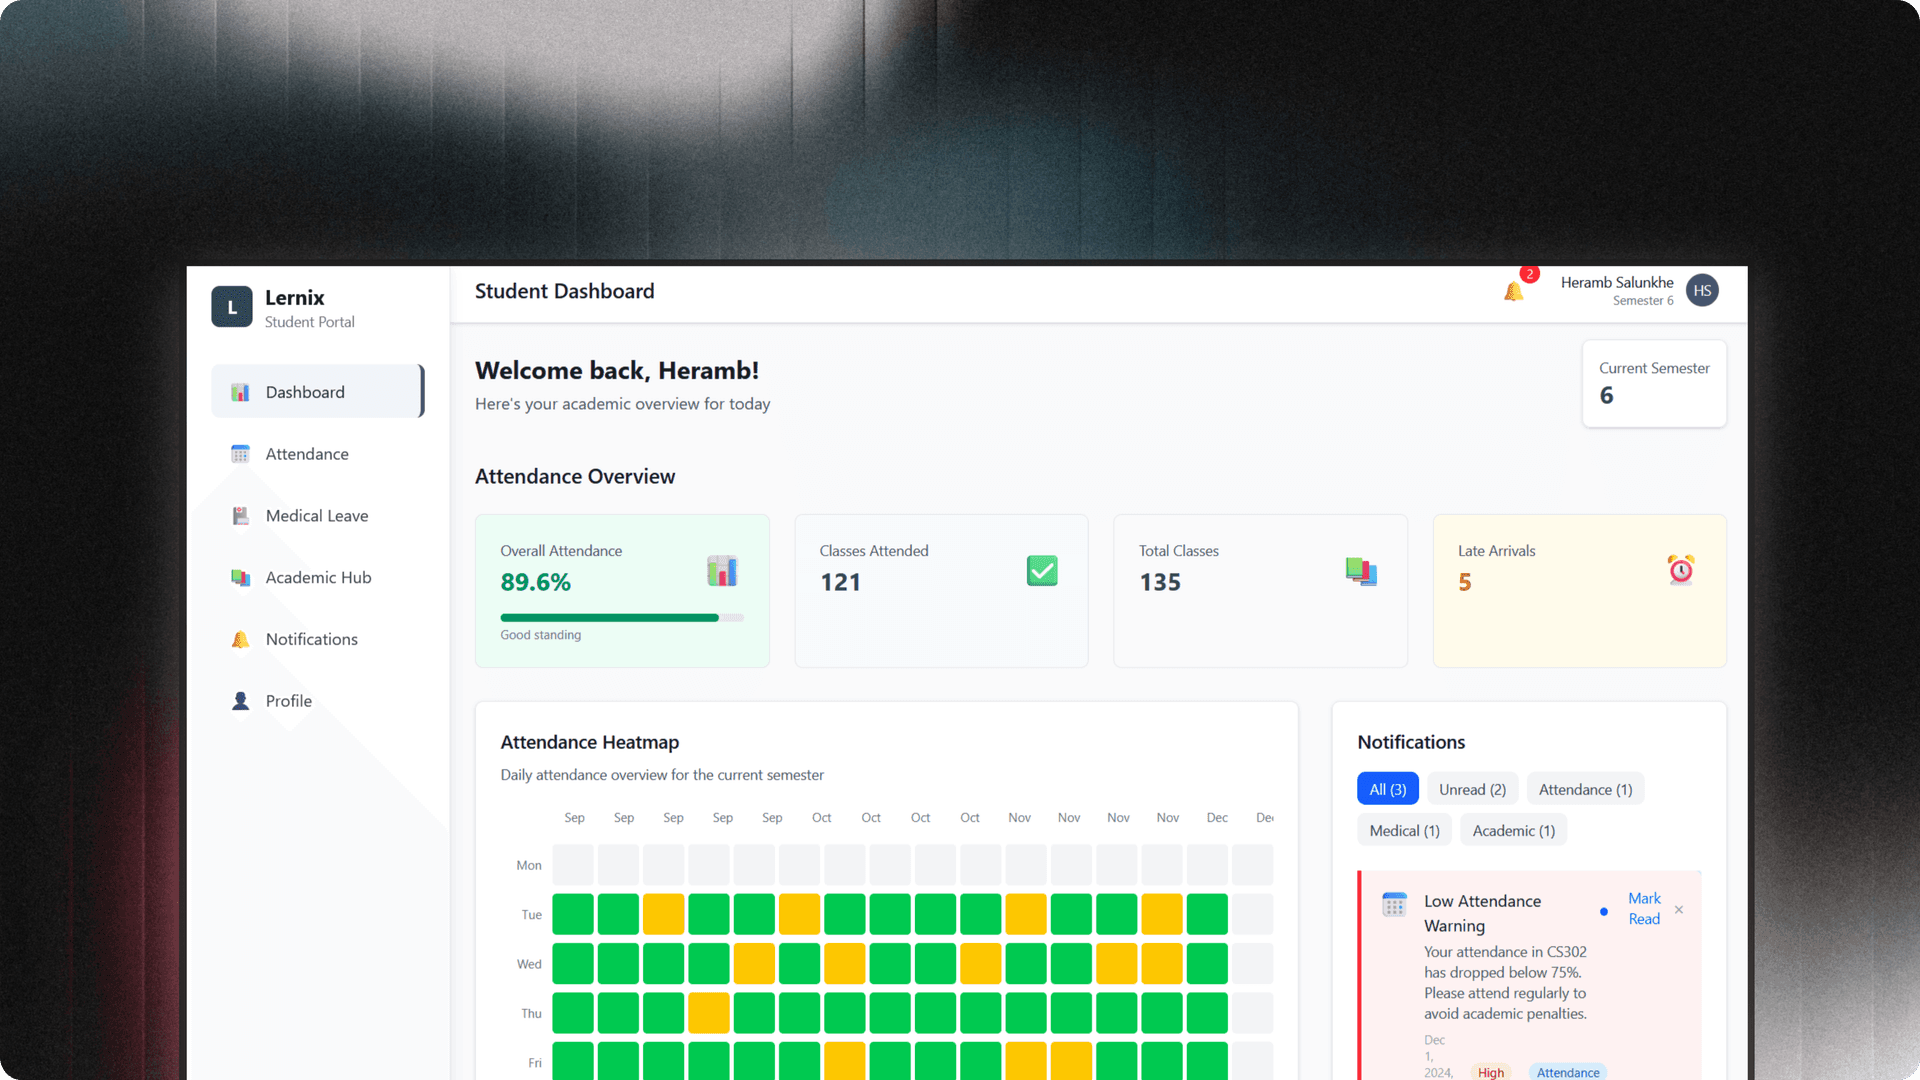This screenshot has height=1080, width=1920.
Task: Click the Lernix logo icon
Action: [232, 307]
